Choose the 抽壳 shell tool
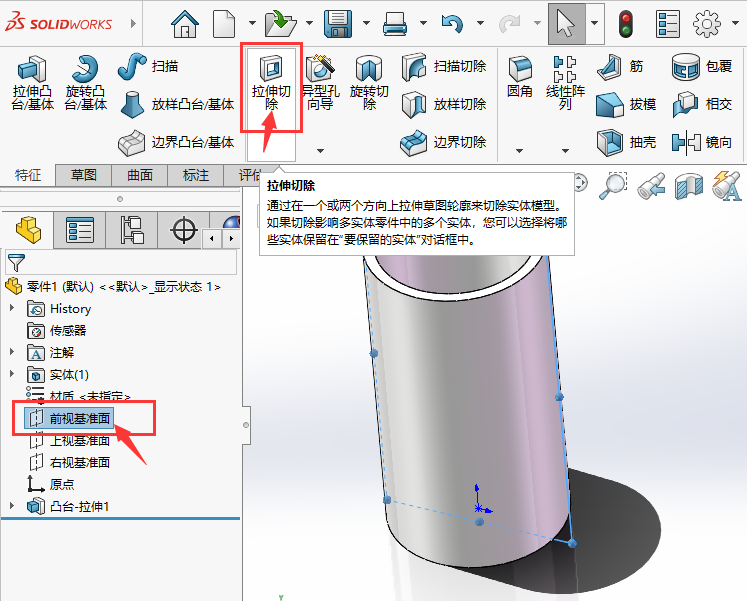Screen dimensions: 747x601 pos(626,142)
